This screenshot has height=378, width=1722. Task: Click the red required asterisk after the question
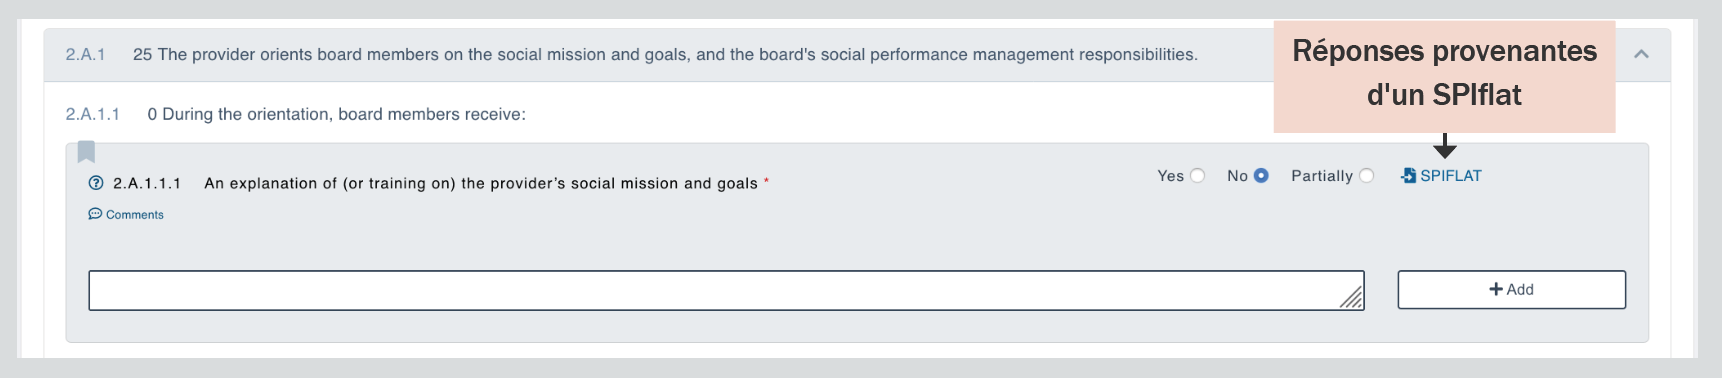click(x=766, y=182)
